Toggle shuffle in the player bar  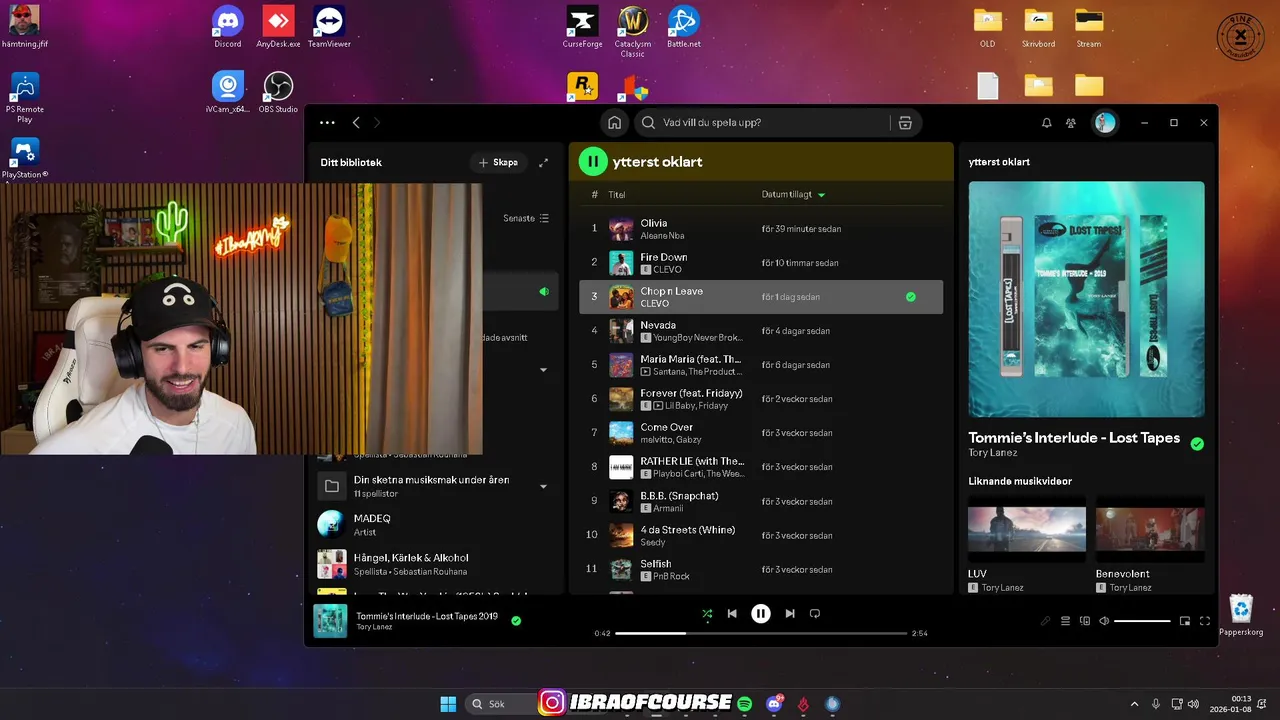tap(707, 613)
